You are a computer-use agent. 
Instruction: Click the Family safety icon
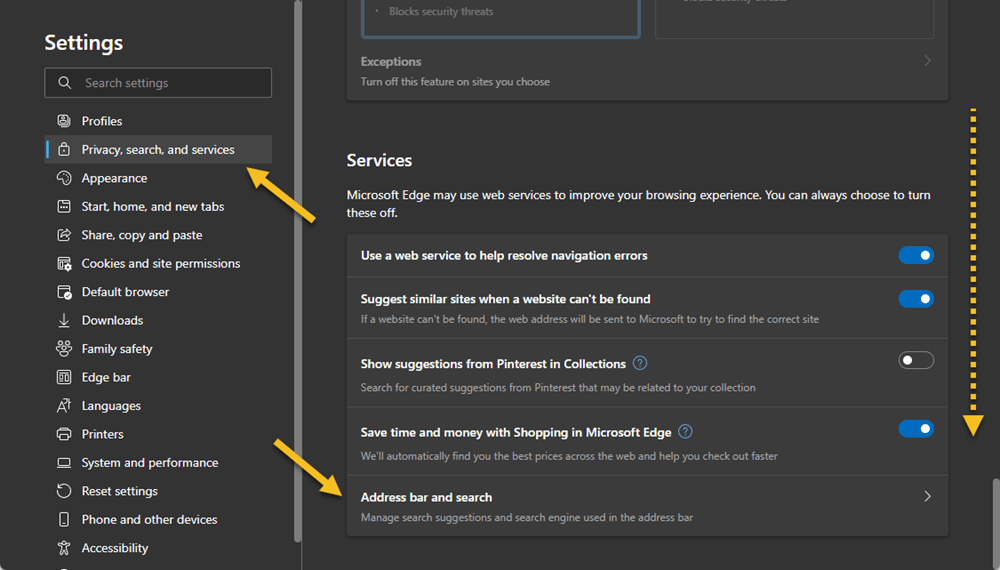[x=64, y=348]
